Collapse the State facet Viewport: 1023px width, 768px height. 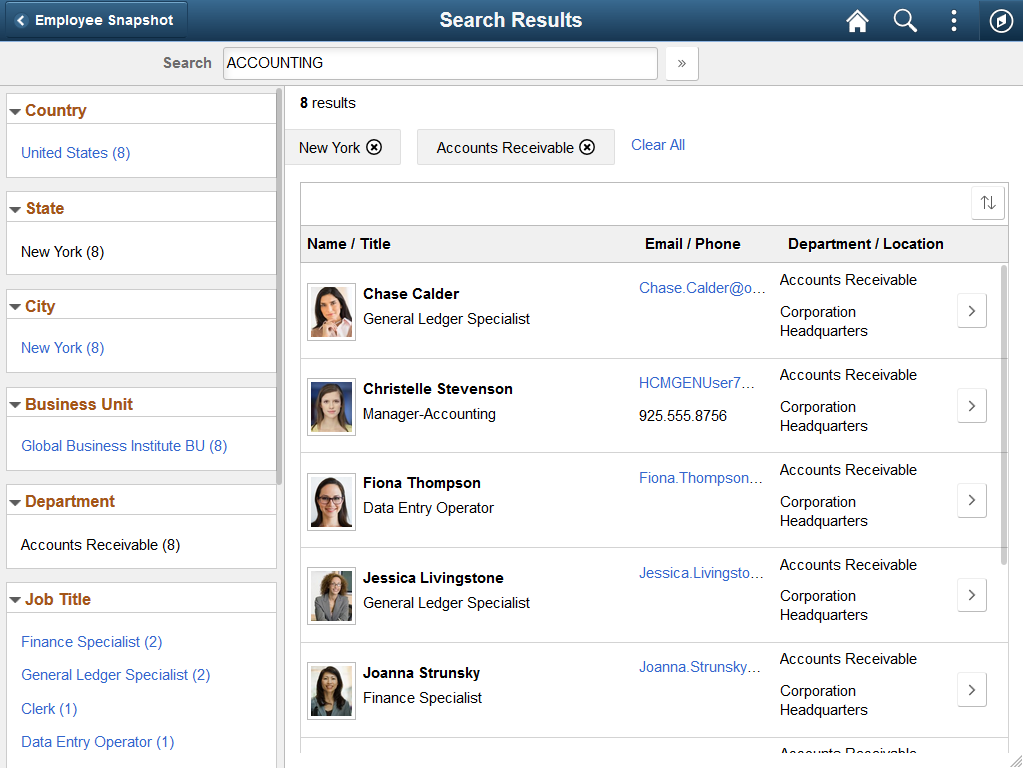pyautogui.click(x=16, y=209)
